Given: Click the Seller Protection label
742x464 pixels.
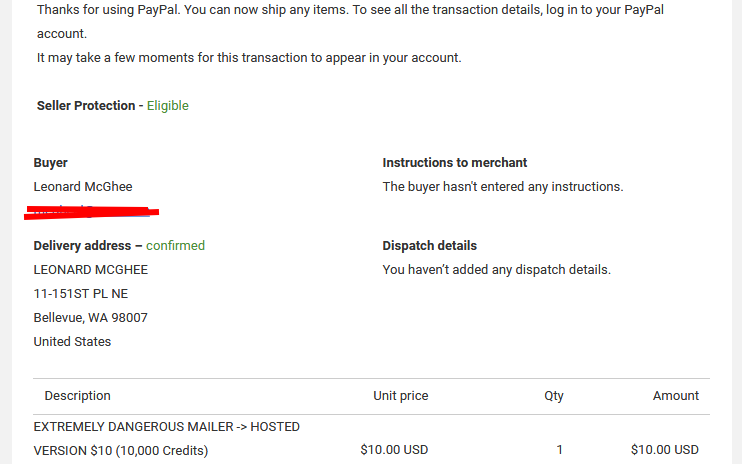Looking at the screenshot, I should pyautogui.click(x=86, y=105).
